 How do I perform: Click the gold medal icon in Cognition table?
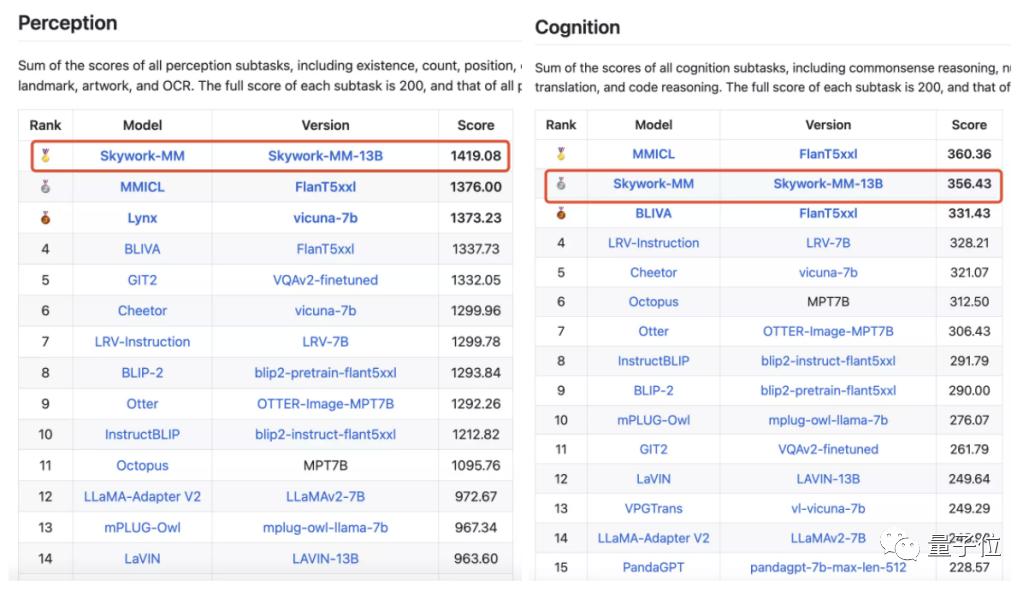point(561,154)
